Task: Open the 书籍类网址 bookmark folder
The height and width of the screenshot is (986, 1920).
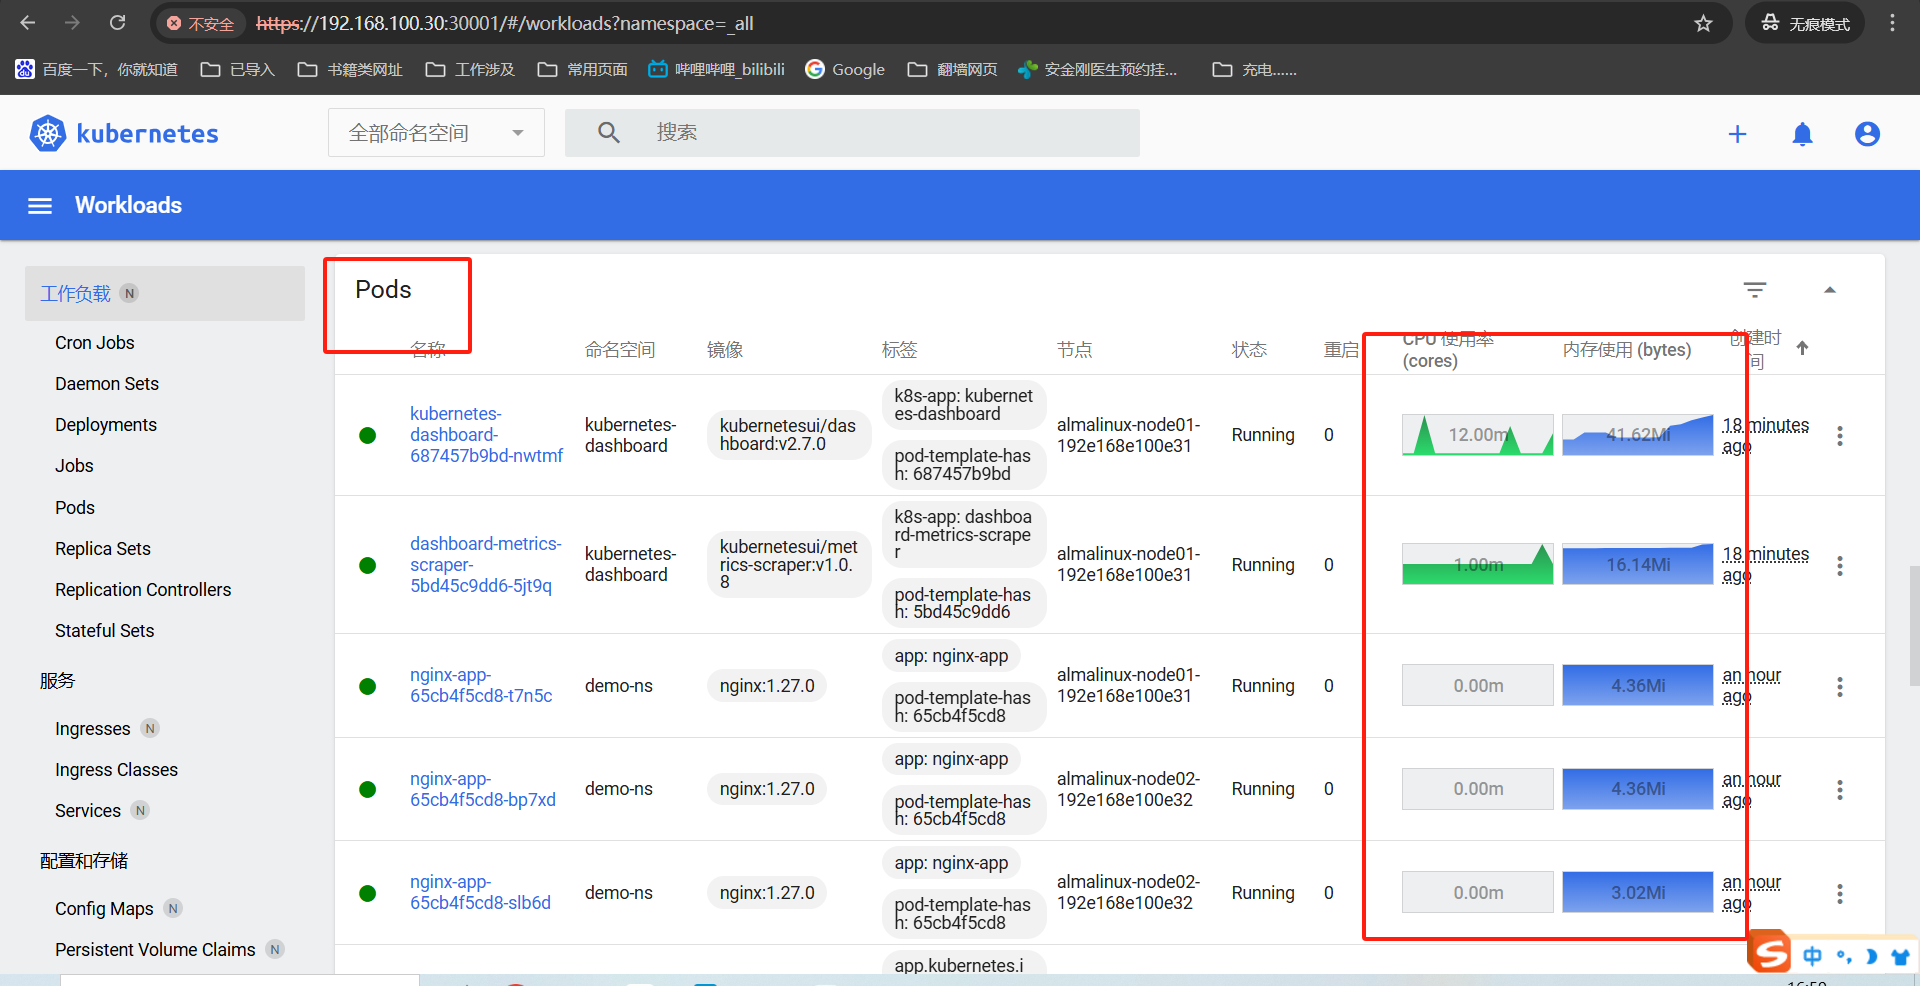Action: (x=350, y=69)
